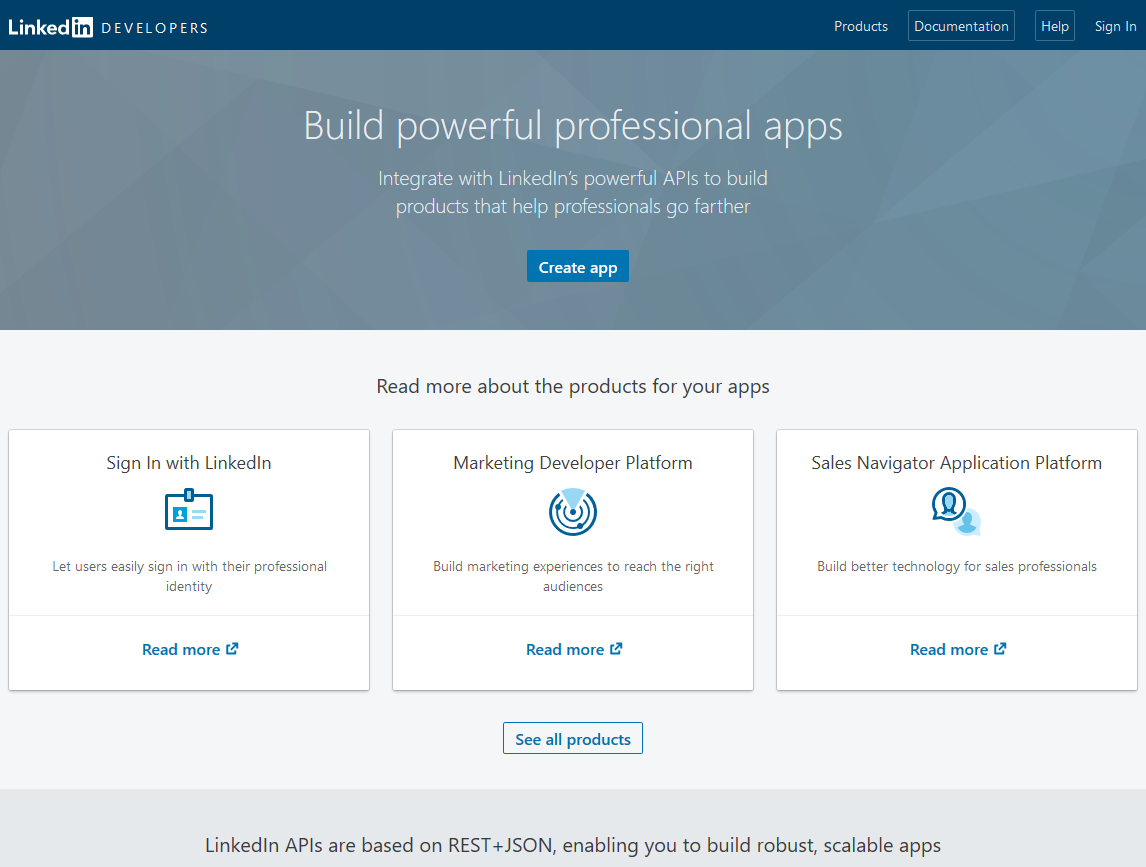The width and height of the screenshot is (1146, 867).
Task: Click the Sign In with LinkedIn badge icon
Action: [189, 510]
